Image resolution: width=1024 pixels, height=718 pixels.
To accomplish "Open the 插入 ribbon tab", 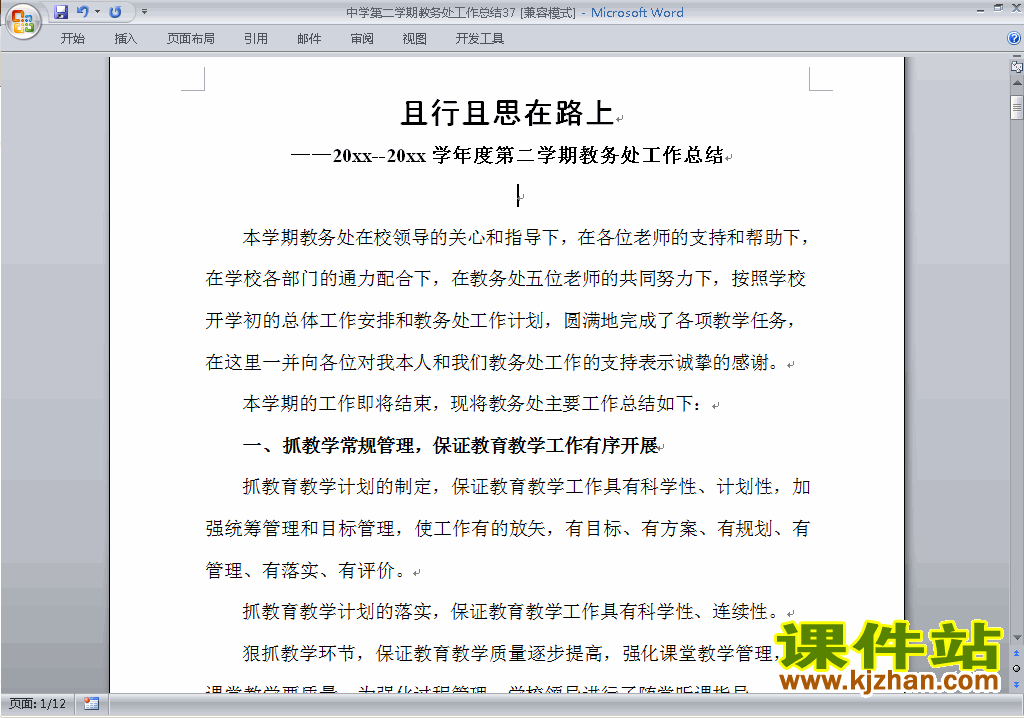I will tap(125, 39).
